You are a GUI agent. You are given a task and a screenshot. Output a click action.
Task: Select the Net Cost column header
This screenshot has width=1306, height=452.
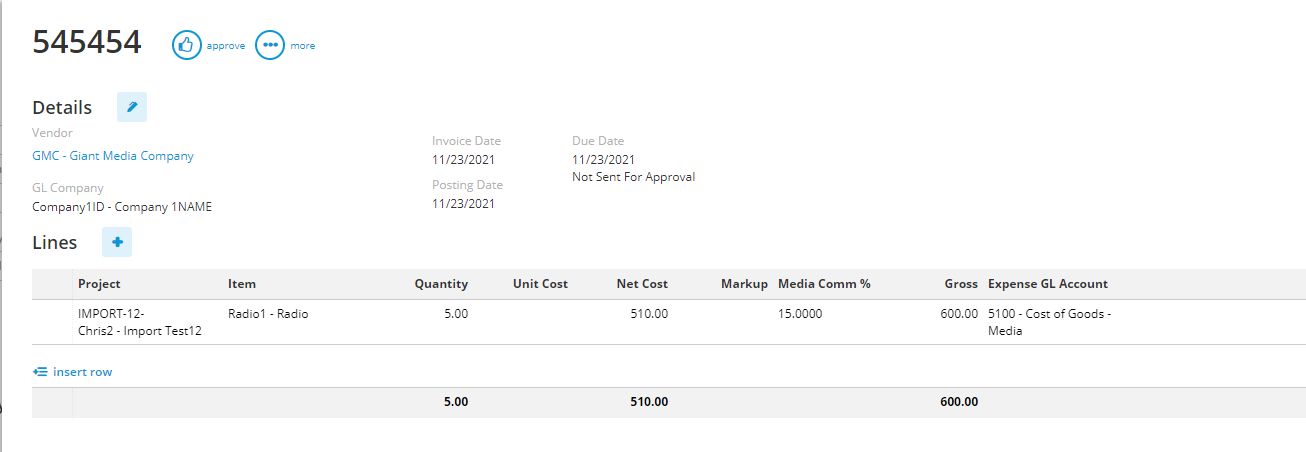click(x=642, y=284)
